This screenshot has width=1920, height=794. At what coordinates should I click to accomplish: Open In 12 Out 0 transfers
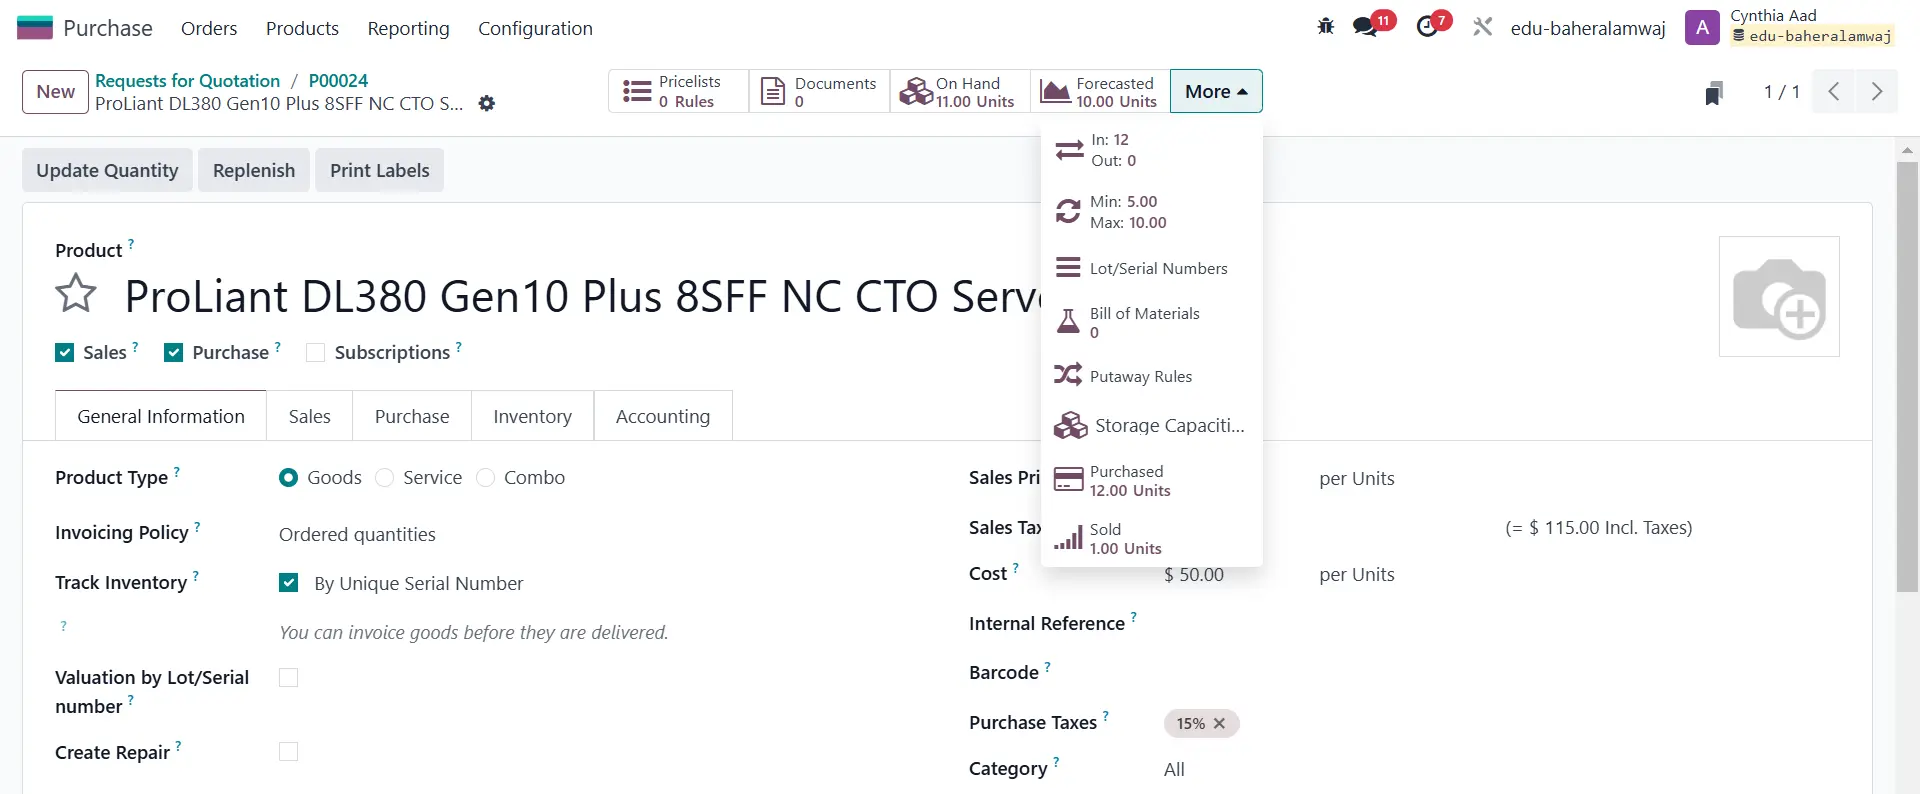tap(1151, 150)
